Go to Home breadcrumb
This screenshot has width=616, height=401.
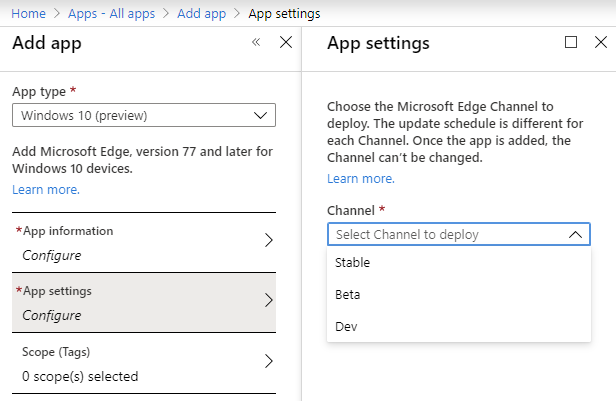tap(28, 13)
